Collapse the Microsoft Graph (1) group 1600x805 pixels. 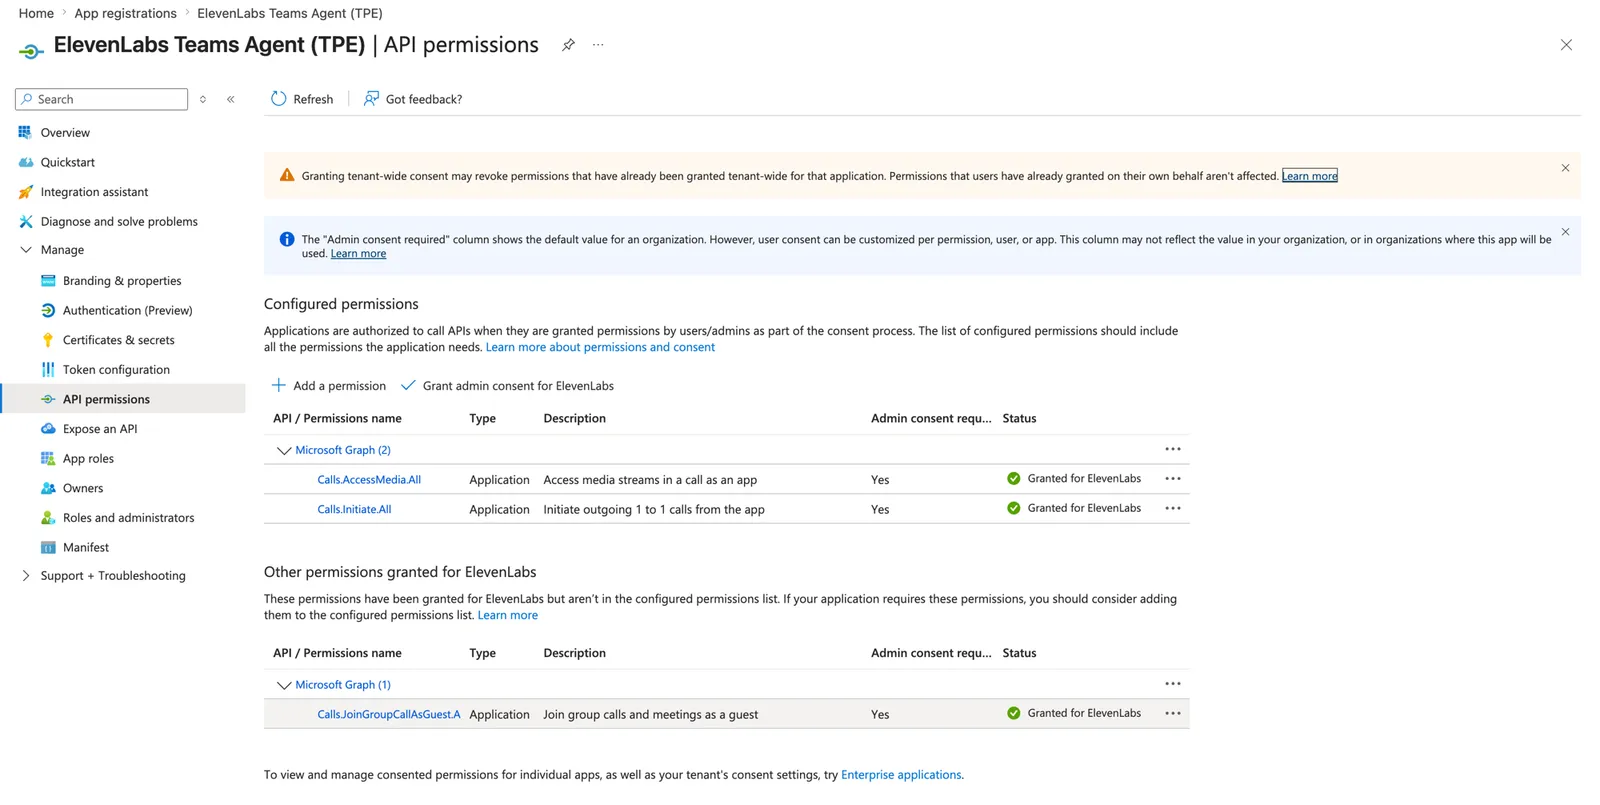pos(284,685)
